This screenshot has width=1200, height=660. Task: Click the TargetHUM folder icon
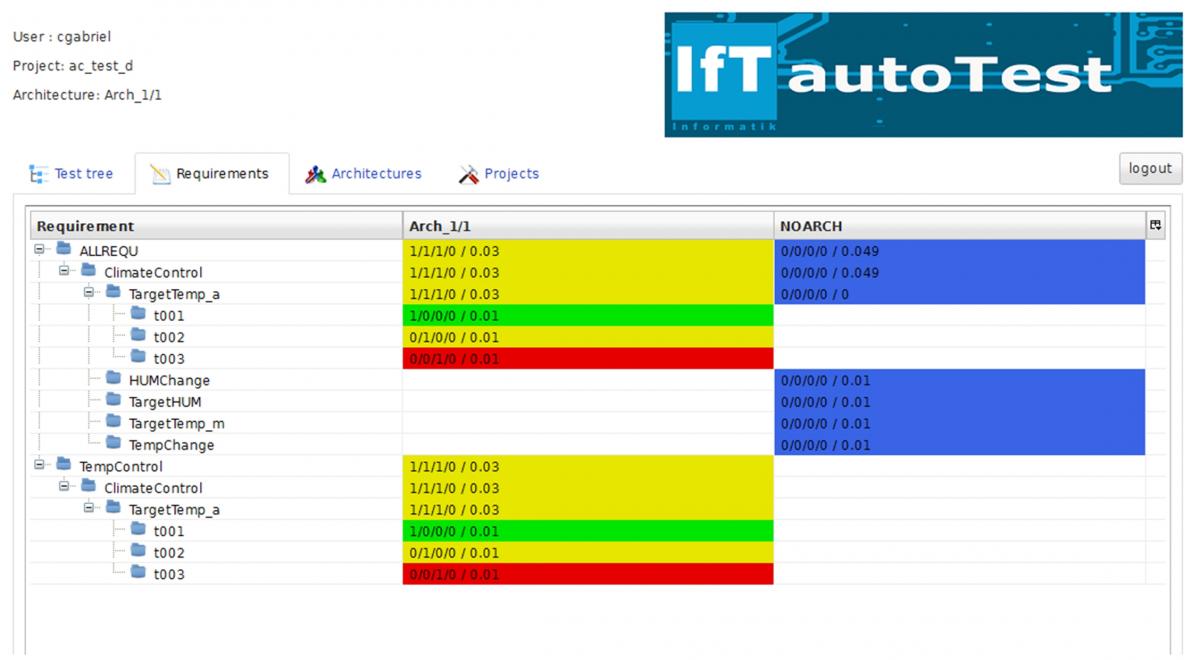(x=113, y=401)
